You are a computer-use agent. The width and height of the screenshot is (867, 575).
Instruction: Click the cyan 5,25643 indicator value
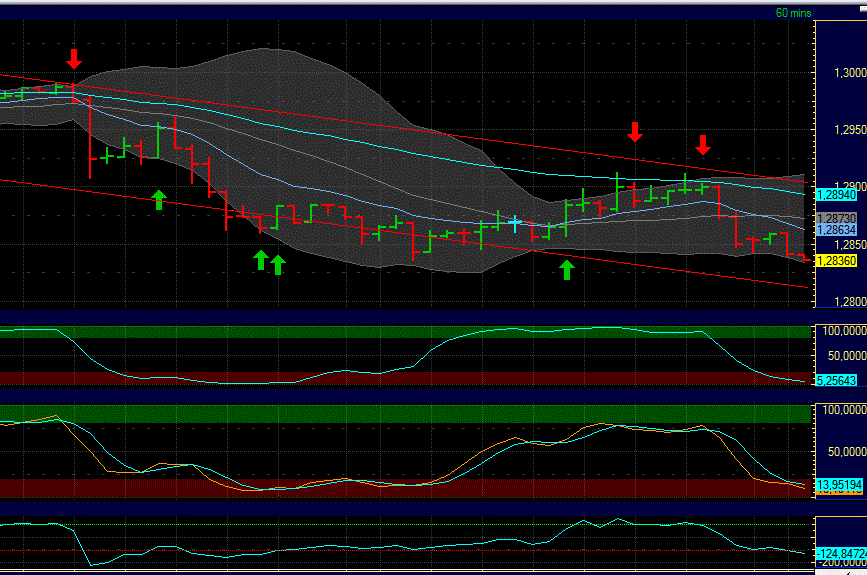pyautogui.click(x=837, y=380)
